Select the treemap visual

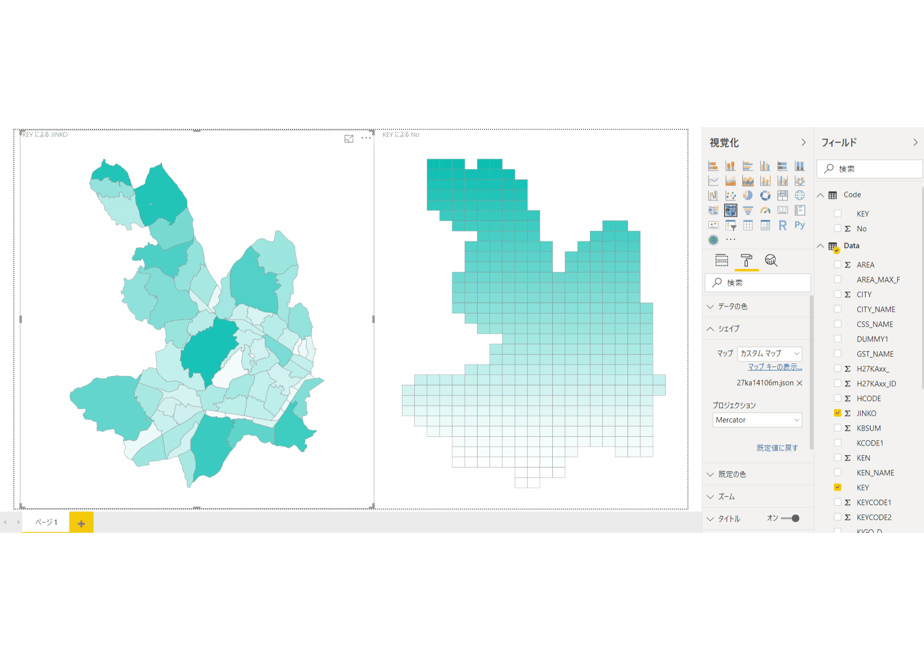[783, 195]
